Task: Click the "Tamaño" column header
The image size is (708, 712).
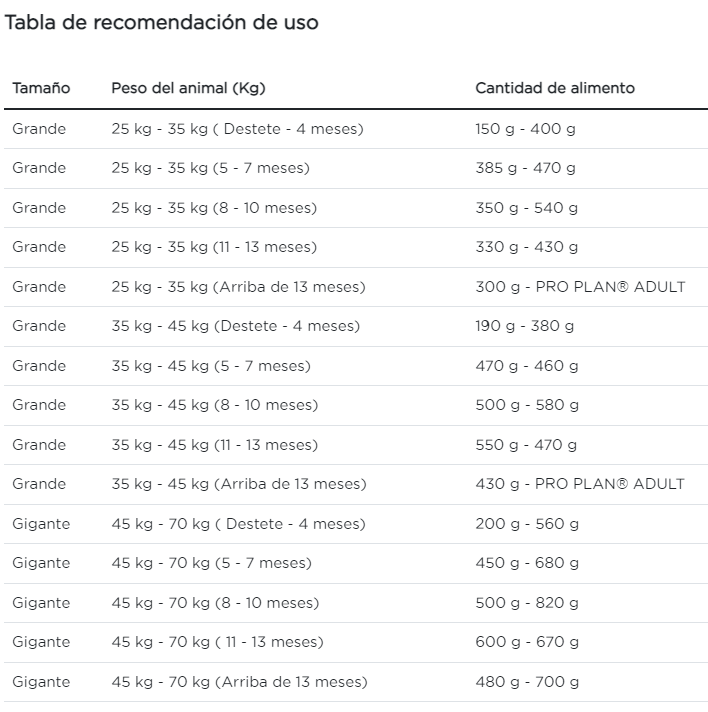Action: click(x=41, y=88)
